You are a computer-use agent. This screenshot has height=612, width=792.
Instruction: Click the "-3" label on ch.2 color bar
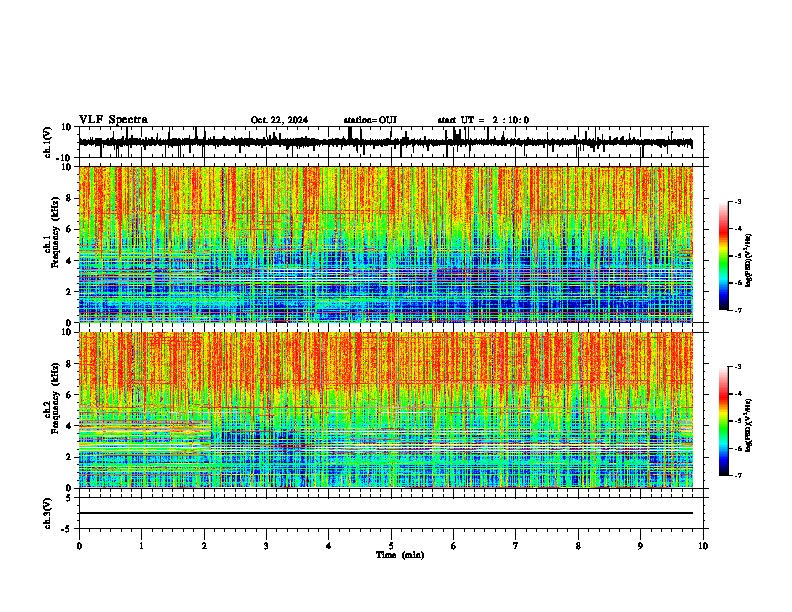coord(738,367)
